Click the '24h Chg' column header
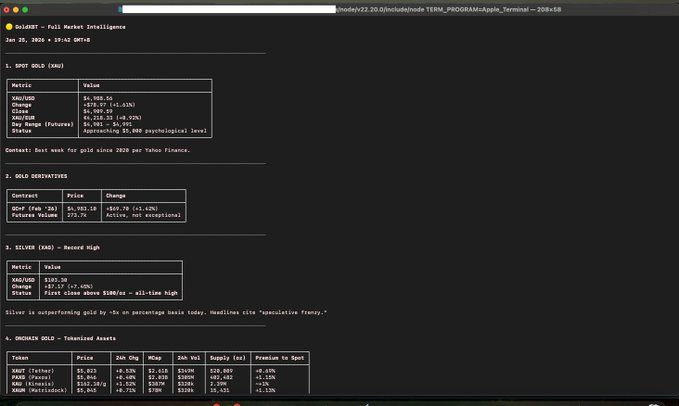Viewport: 679px width, 406px height. point(127,358)
